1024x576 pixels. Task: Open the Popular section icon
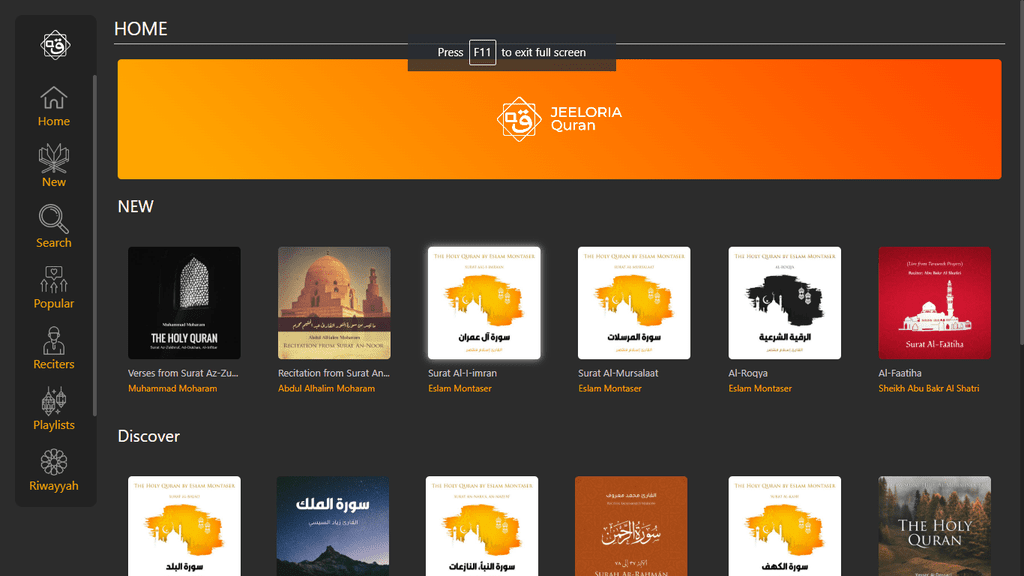pyautogui.click(x=54, y=280)
